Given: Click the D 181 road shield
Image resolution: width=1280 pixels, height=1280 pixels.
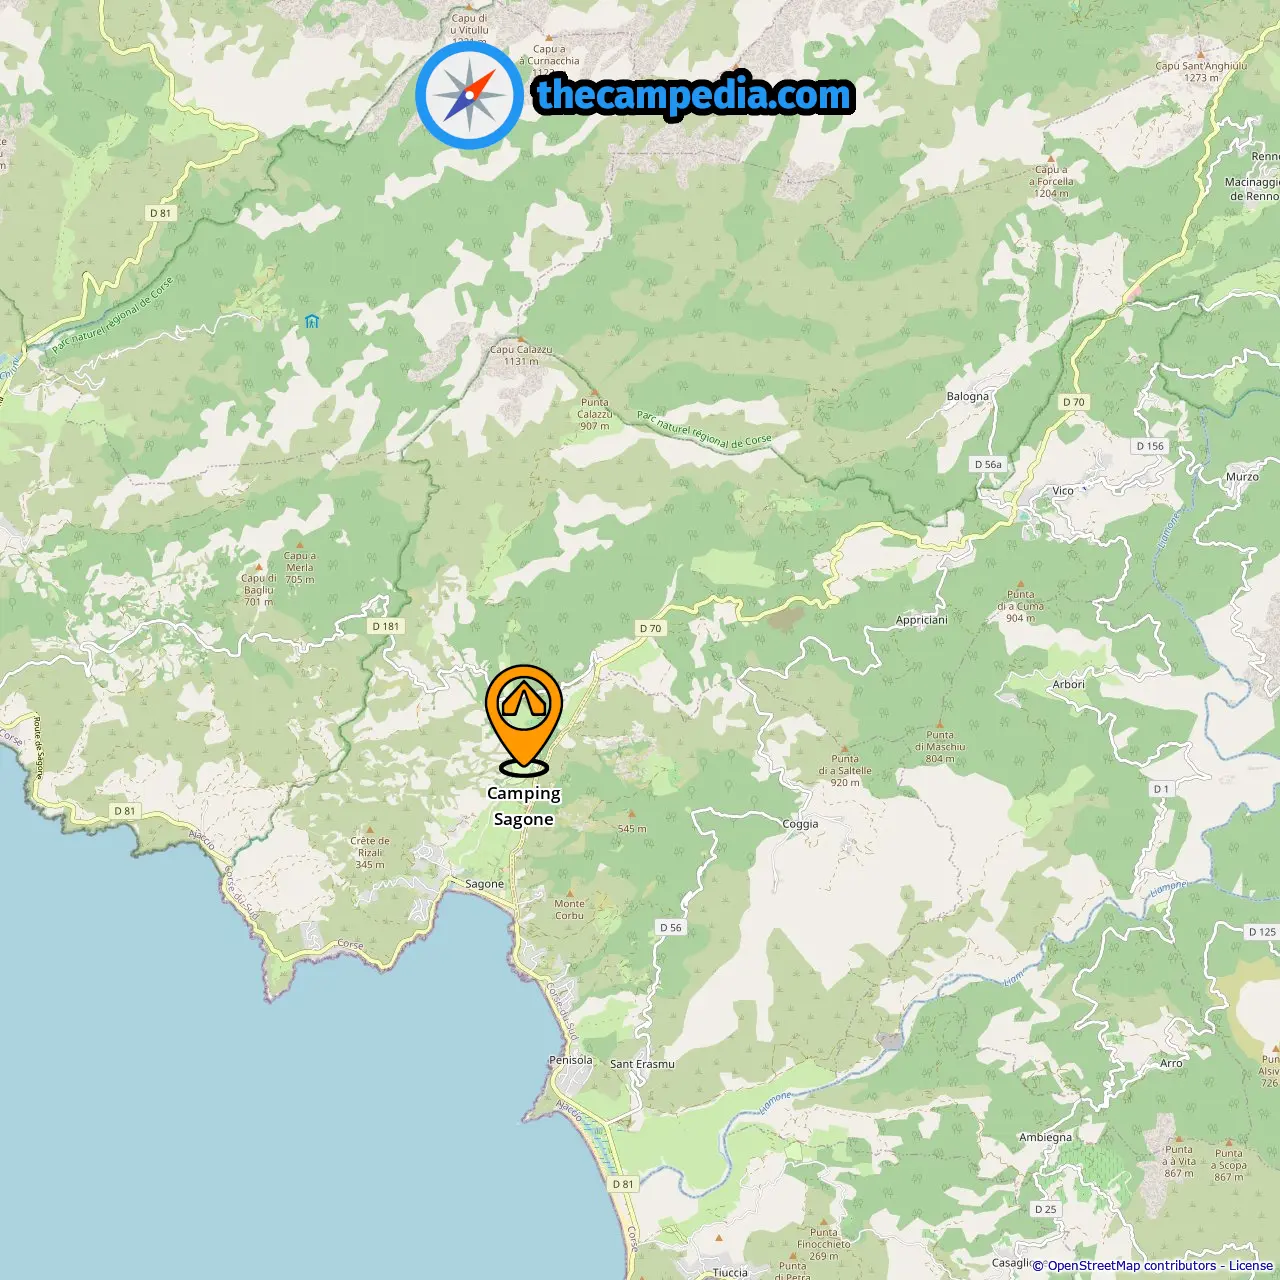Looking at the screenshot, I should coord(385,626).
